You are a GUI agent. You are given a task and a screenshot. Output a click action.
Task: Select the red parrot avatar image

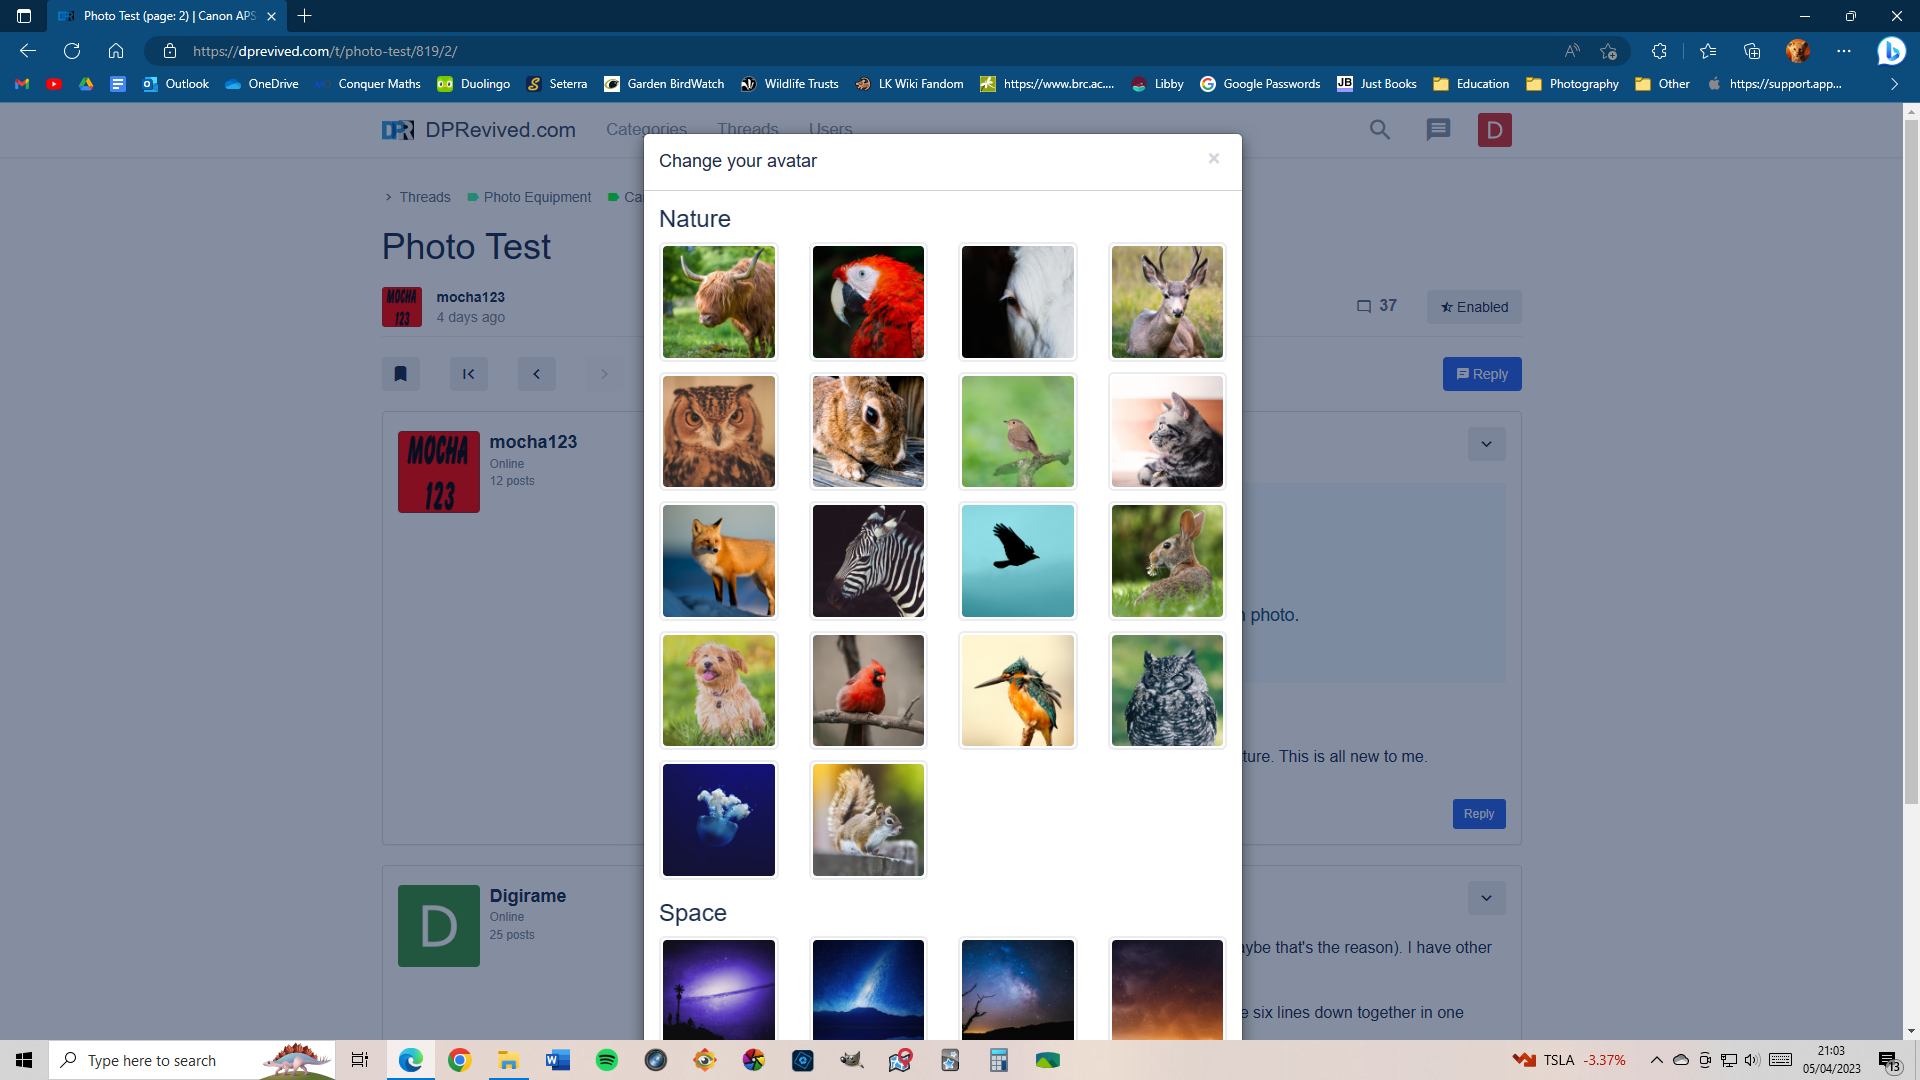point(868,302)
